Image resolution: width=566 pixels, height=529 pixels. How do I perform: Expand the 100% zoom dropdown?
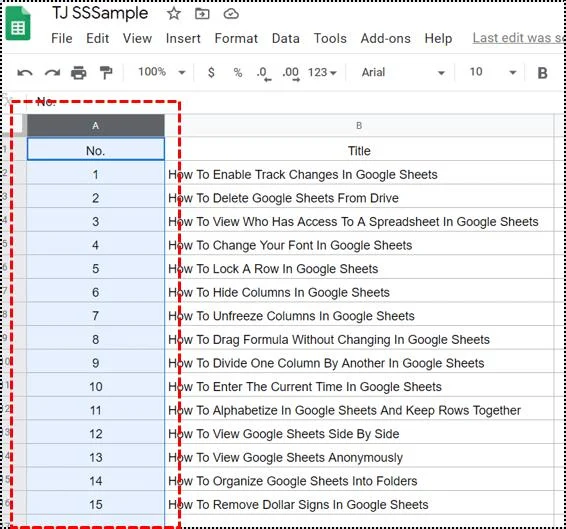click(x=162, y=72)
